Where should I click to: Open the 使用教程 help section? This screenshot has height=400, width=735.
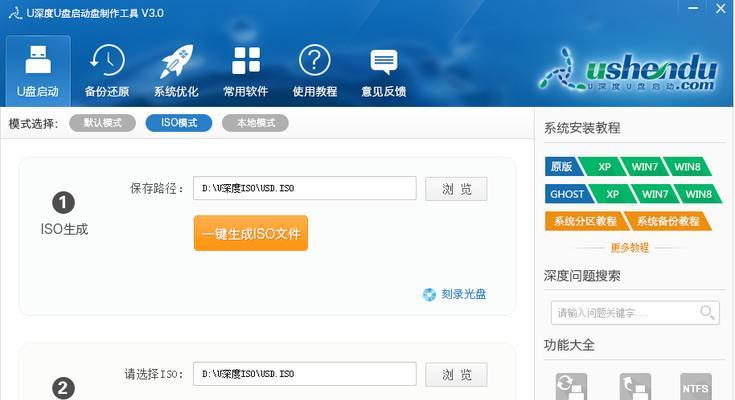tap(315, 71)
